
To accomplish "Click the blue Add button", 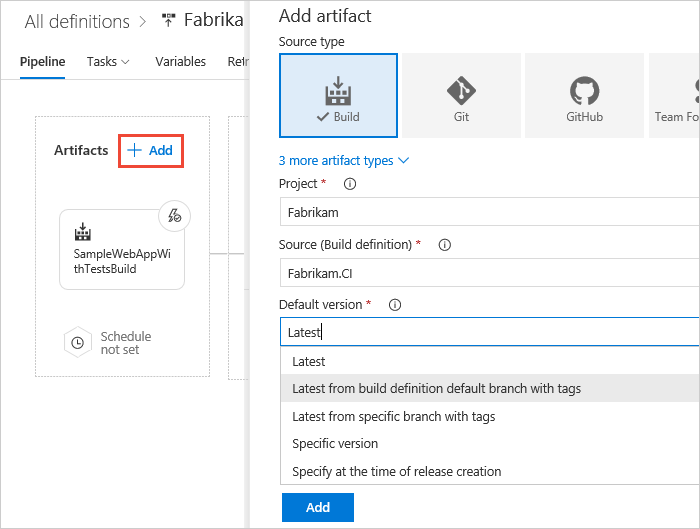I will (x=318, y=507).
